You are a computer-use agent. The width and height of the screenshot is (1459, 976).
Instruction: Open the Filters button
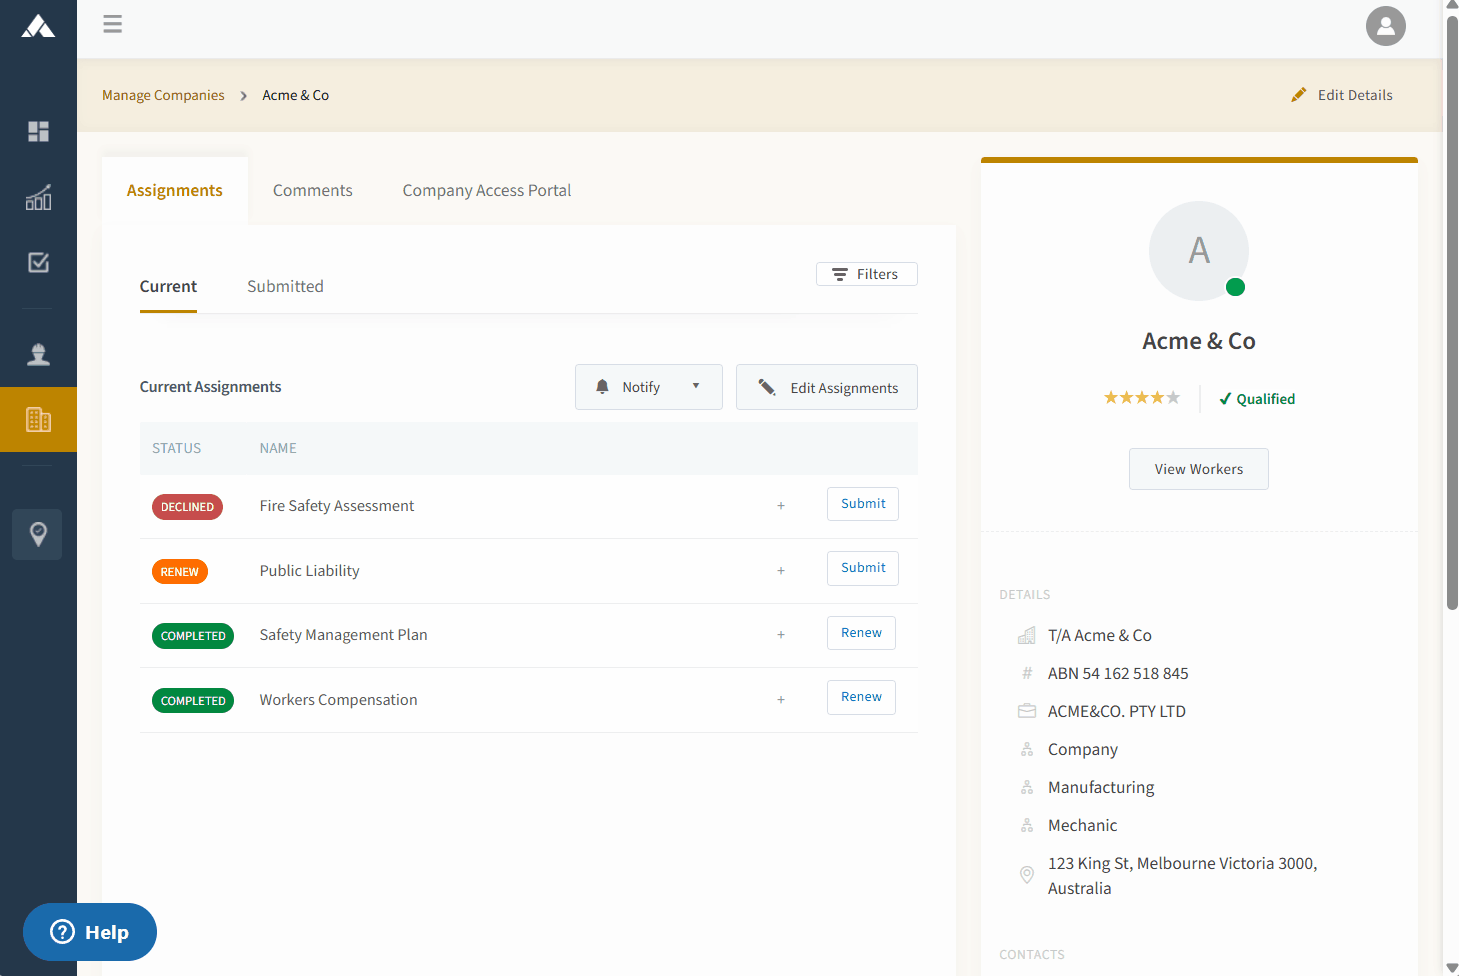coord(867,274)
